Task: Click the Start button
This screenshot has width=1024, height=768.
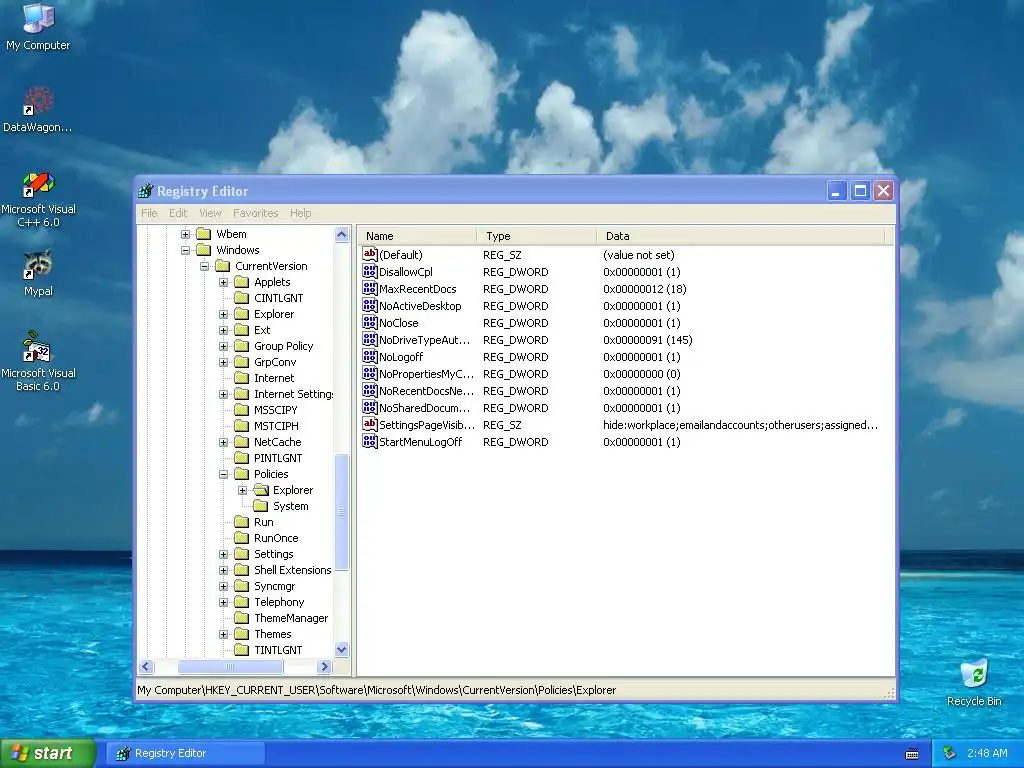Action: coord(48,754)
